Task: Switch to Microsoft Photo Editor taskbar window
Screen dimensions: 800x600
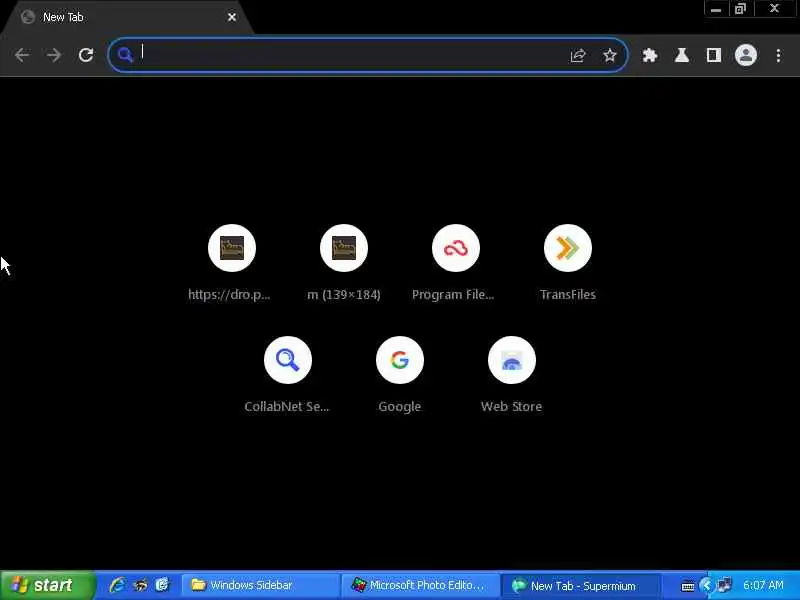Action: pos(420,585)
